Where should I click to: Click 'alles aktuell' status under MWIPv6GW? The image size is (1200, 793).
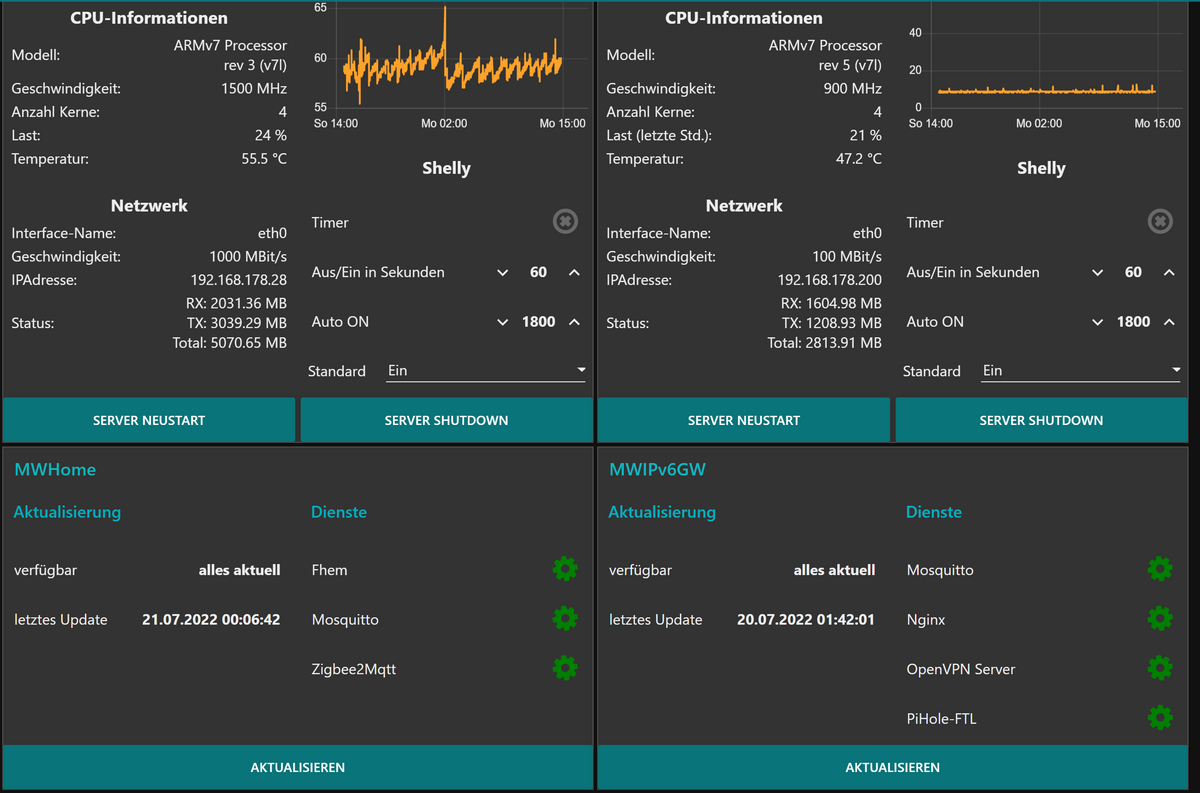835,570
